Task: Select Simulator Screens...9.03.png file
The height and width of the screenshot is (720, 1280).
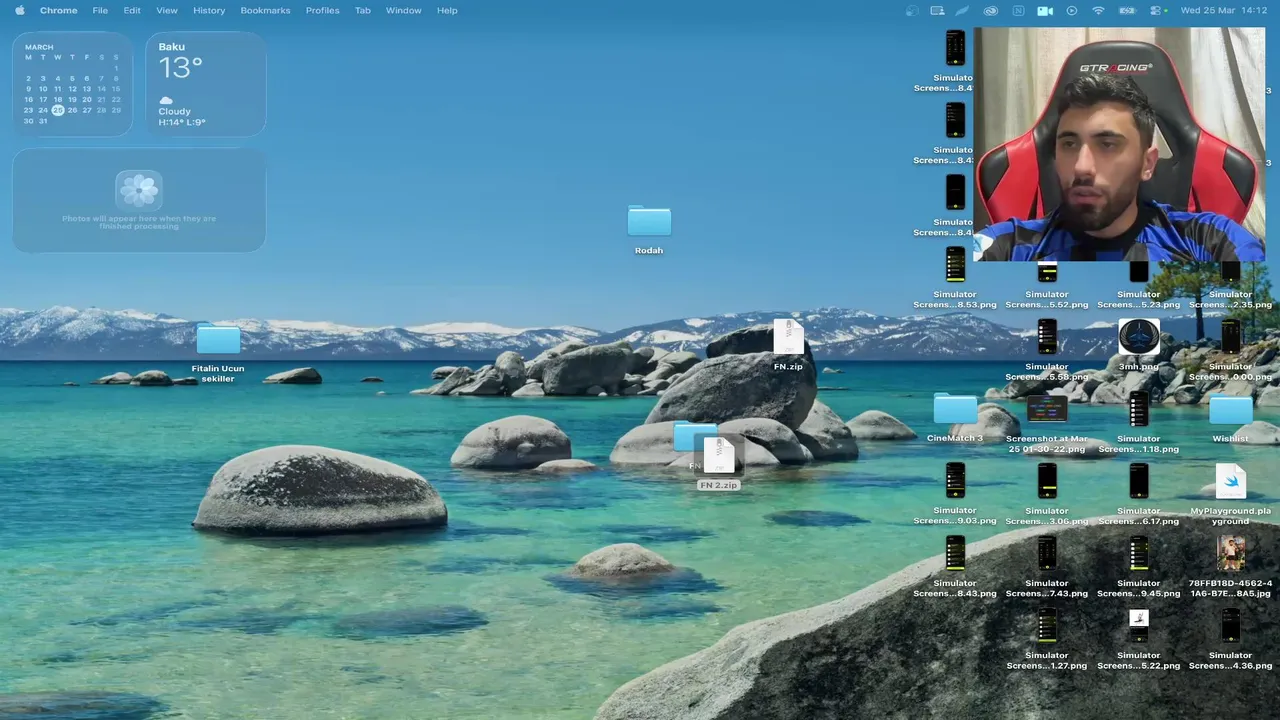Action: (x=955, y=481)
